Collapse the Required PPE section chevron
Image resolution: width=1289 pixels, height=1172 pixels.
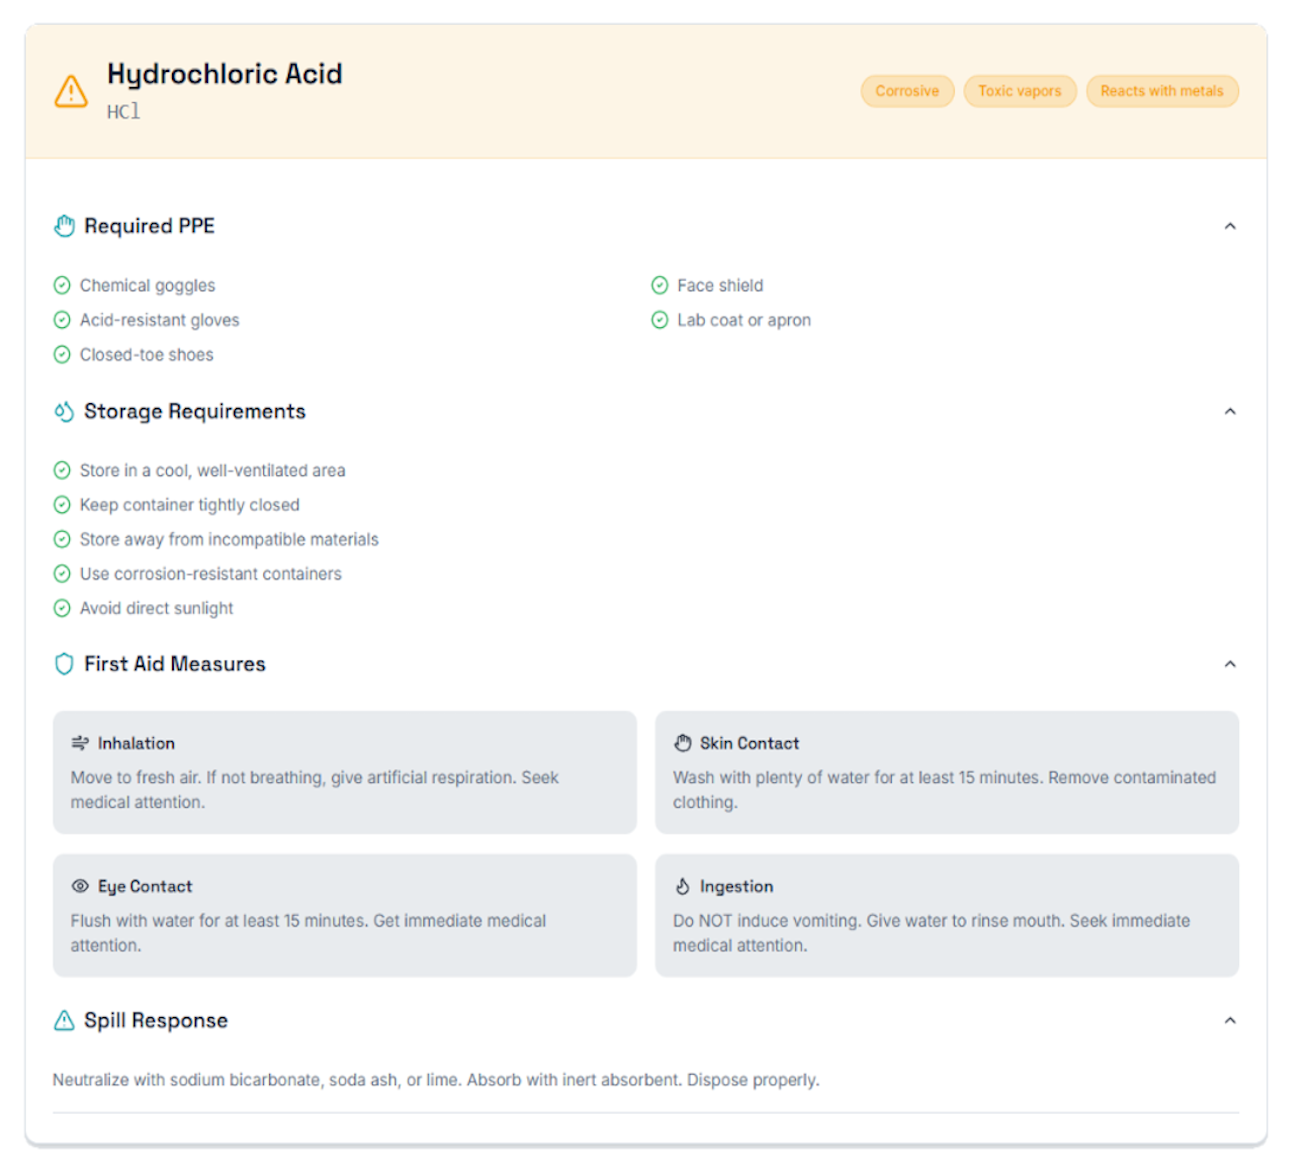point(1230,226)
